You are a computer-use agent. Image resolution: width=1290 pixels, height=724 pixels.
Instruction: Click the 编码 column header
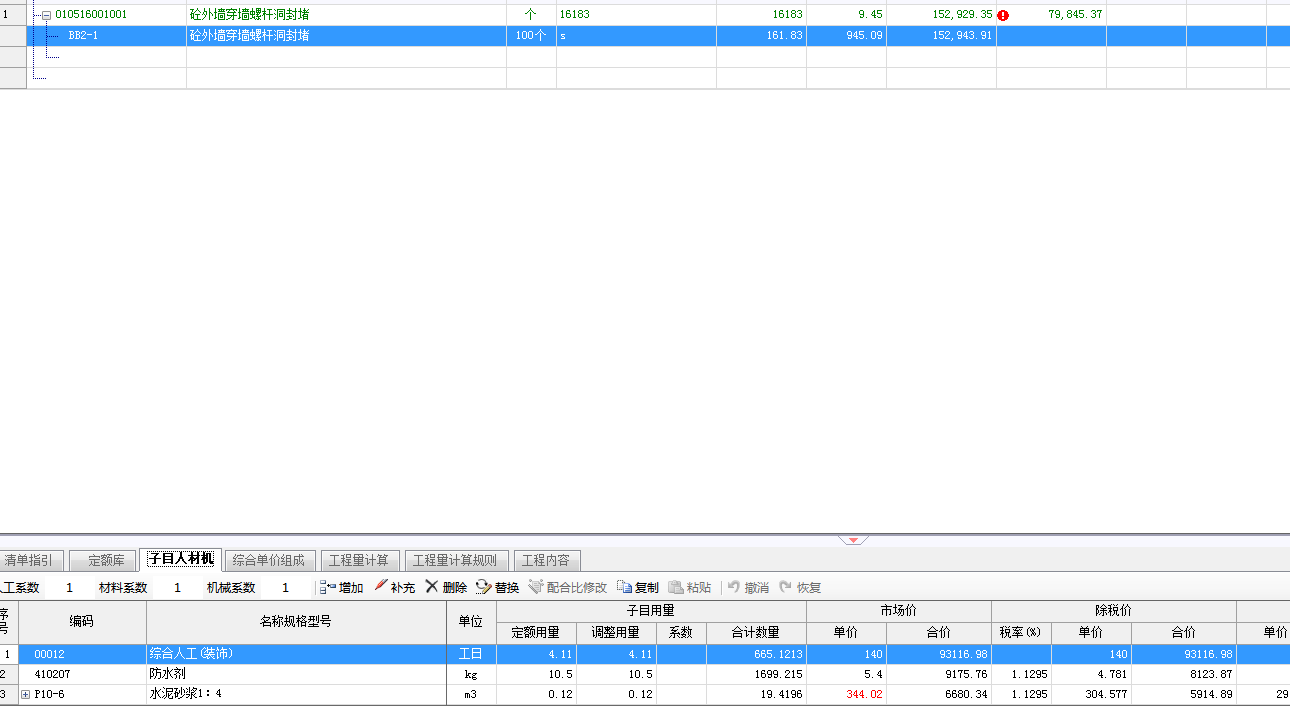[82, 621]
